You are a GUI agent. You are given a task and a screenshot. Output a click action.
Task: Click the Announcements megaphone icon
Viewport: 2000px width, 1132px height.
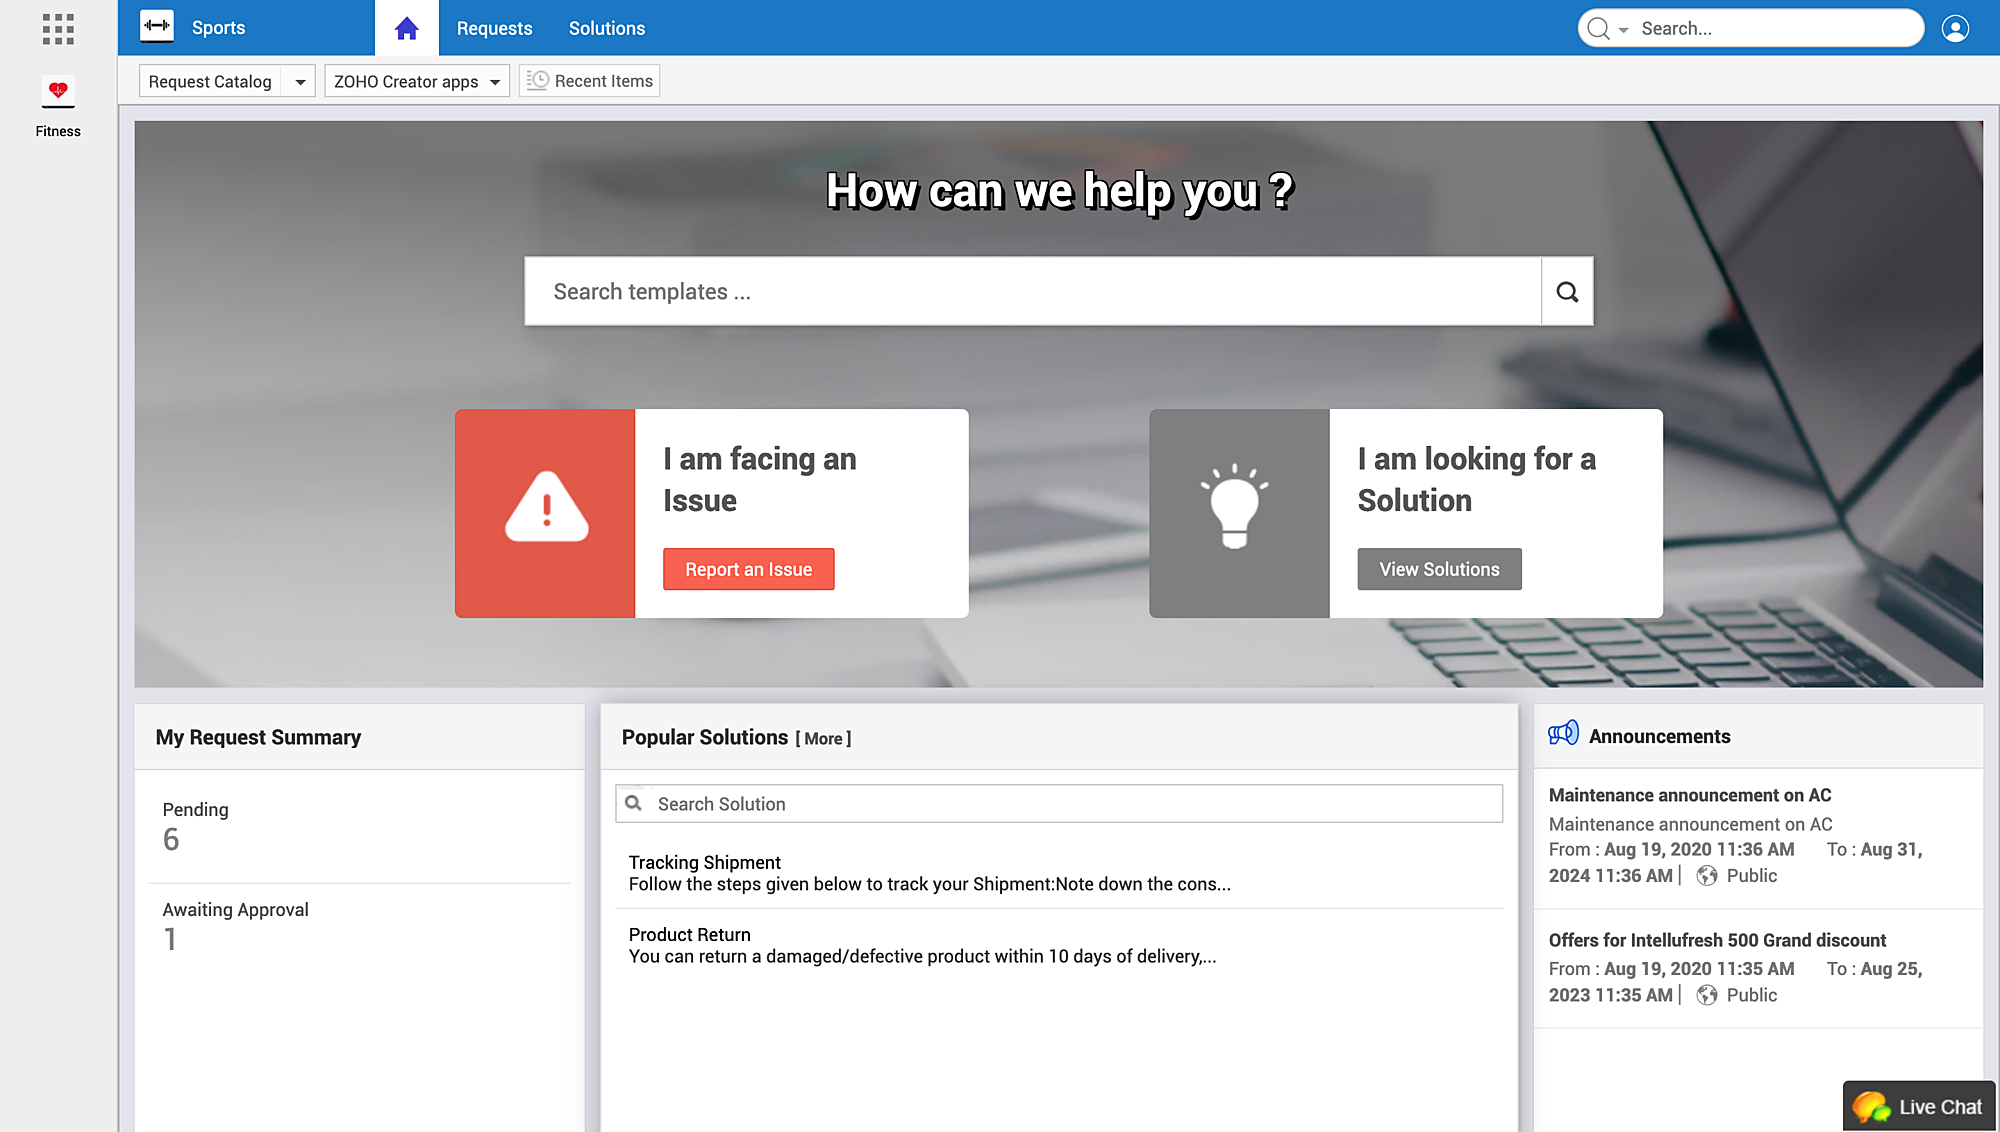click(x=1563, y=734)
